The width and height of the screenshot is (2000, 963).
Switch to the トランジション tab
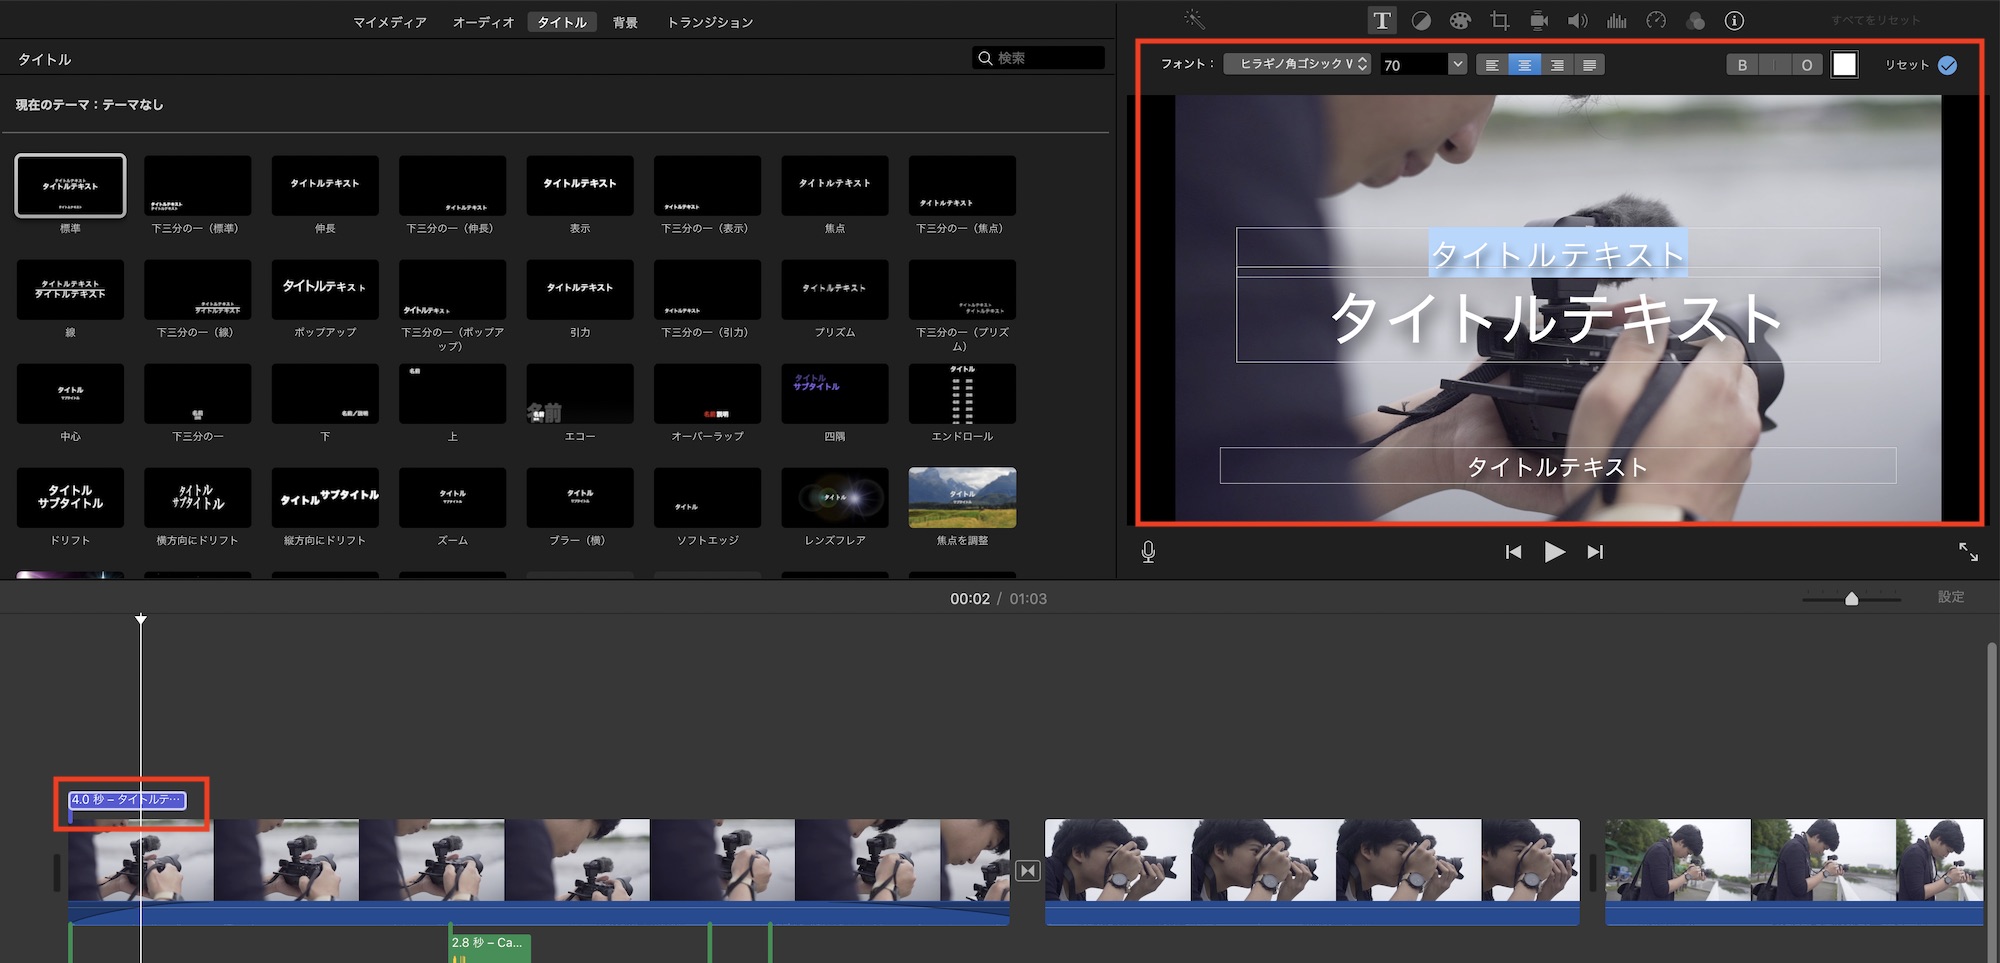coord(710,22)
